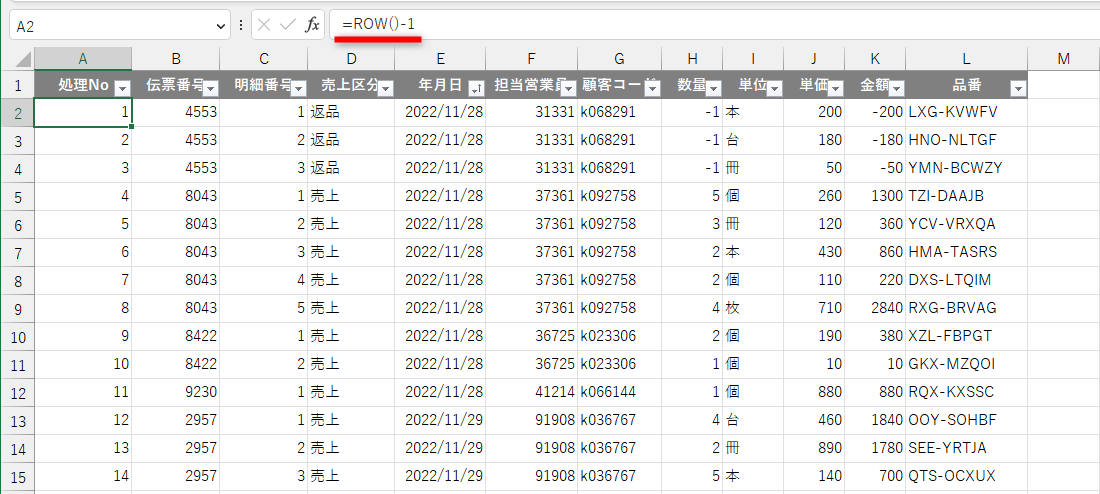Select row 1 header
1100x494 pixels.
click(x=18, y=86)
